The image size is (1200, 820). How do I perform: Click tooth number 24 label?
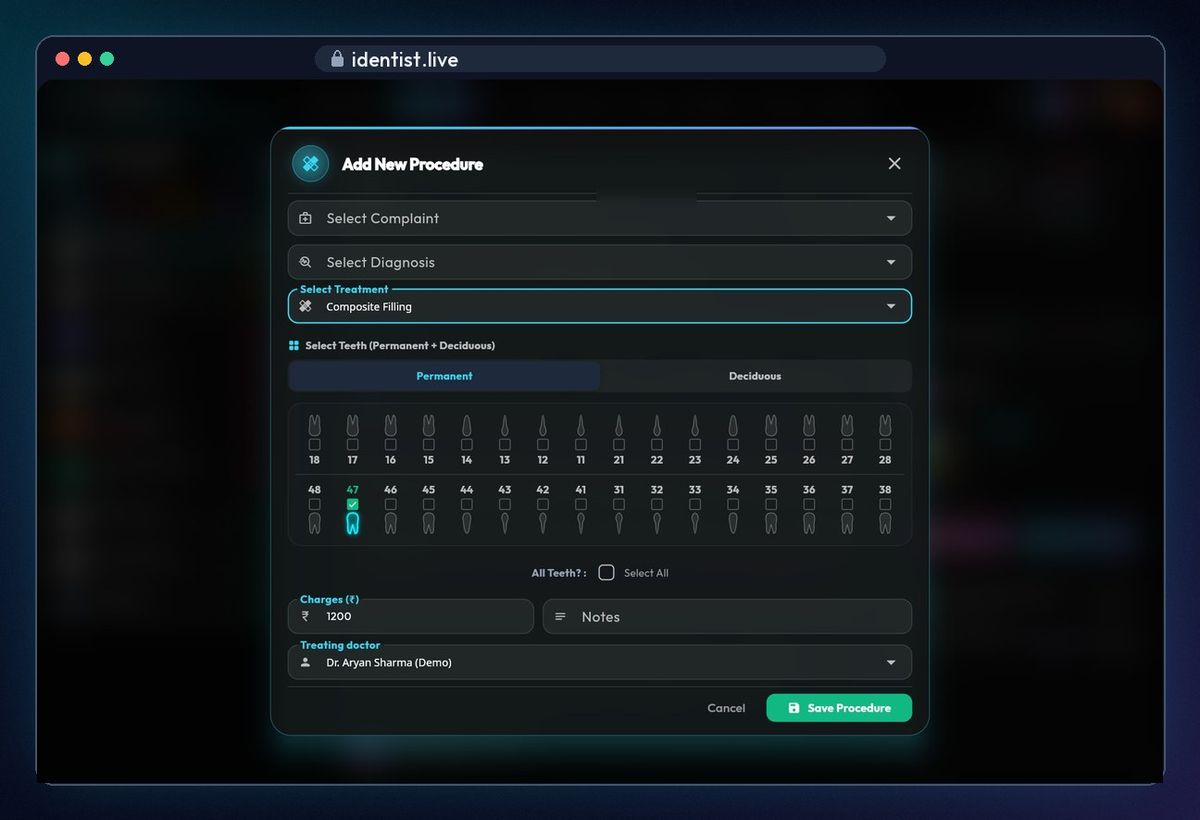click(733, 460)
